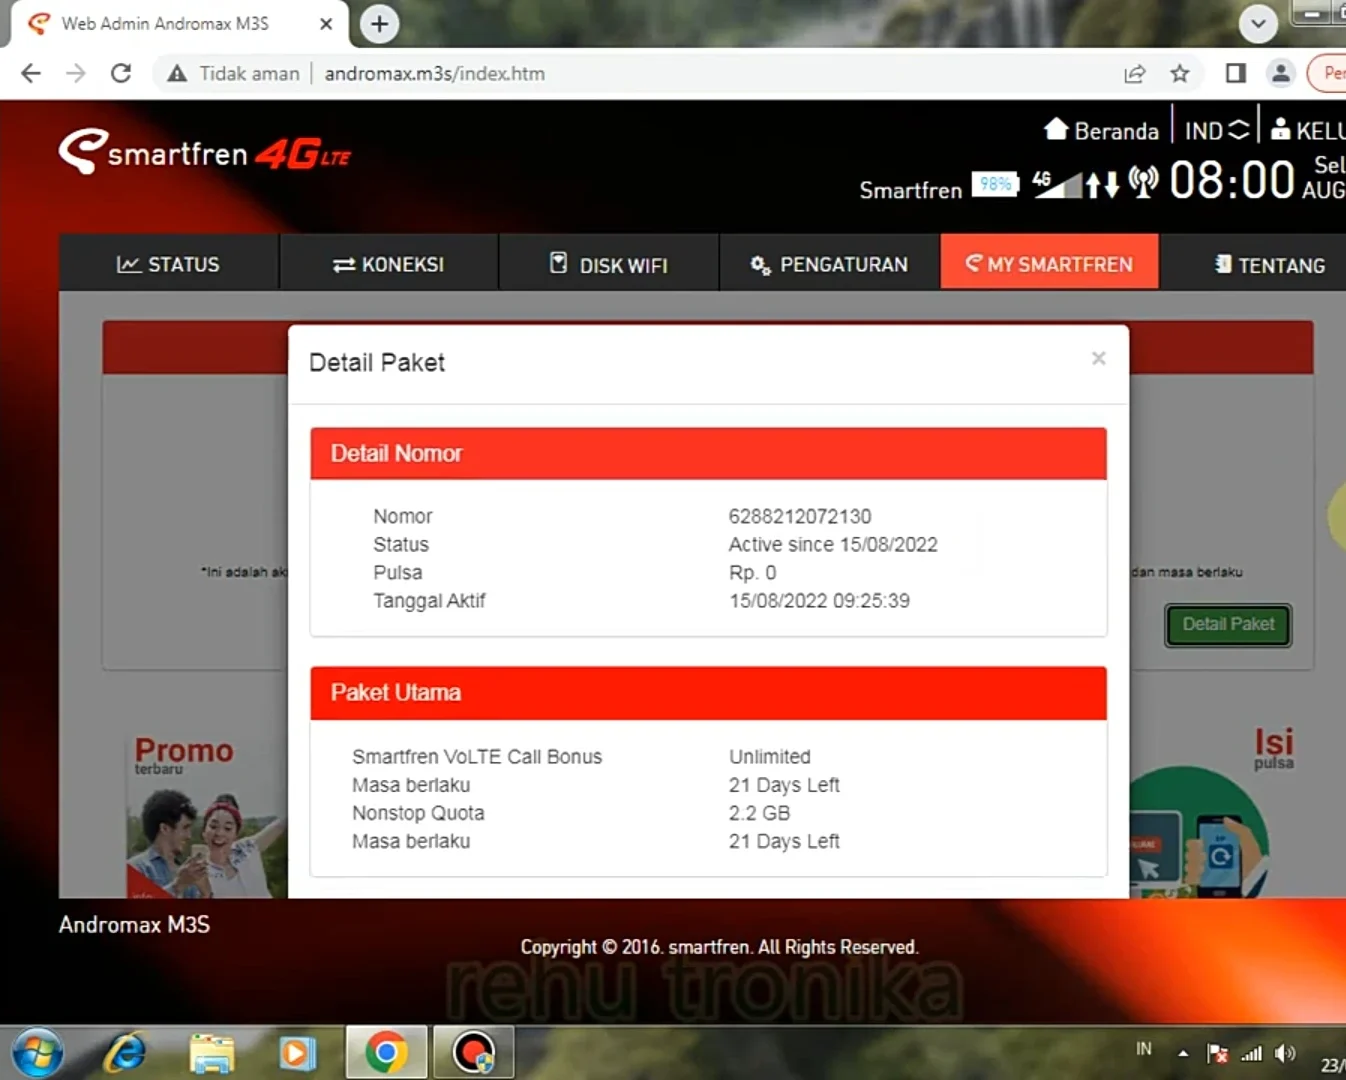Go to Beranda home link
Image resolution: width=1346 pixels, height=1080 pixels.
1101,130
